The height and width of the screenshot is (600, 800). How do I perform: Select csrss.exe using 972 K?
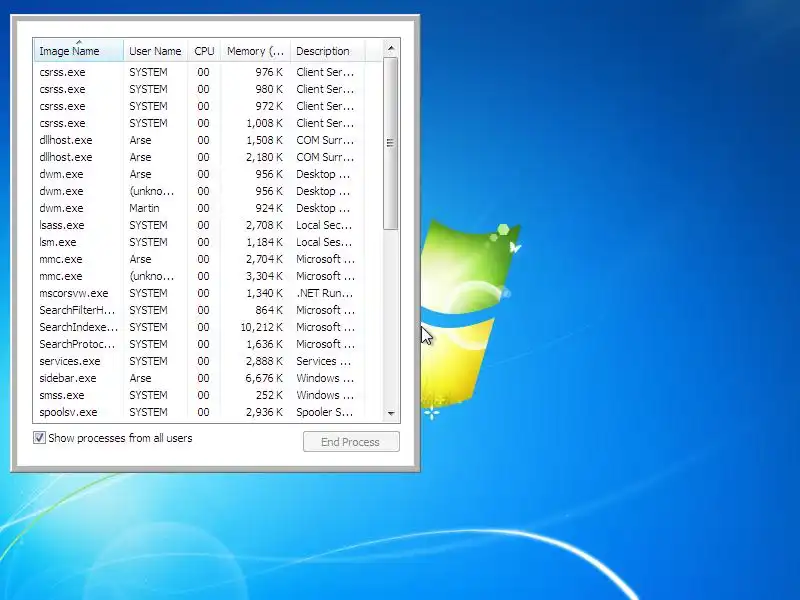(x=208, y=106)
